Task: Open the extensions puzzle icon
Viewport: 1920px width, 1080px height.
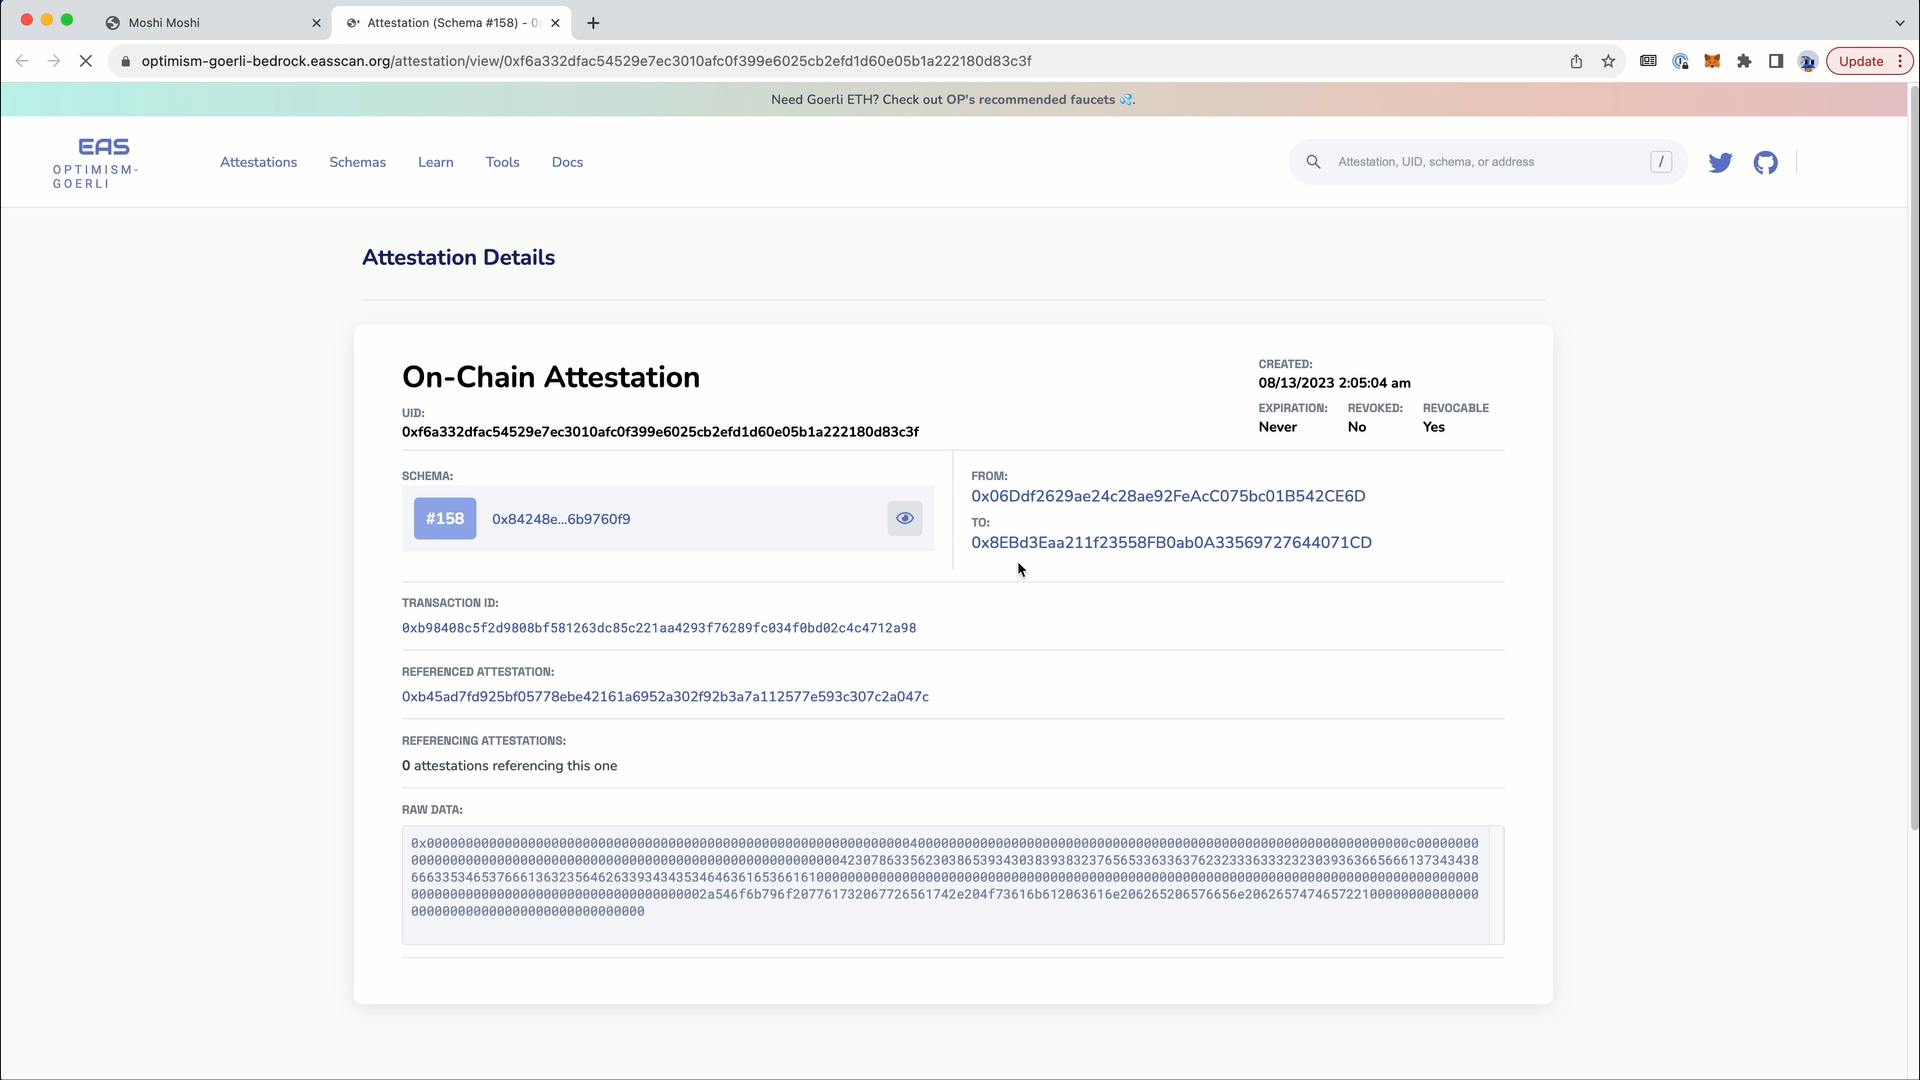Action: pyautogui.click(x=1744, y=61)
